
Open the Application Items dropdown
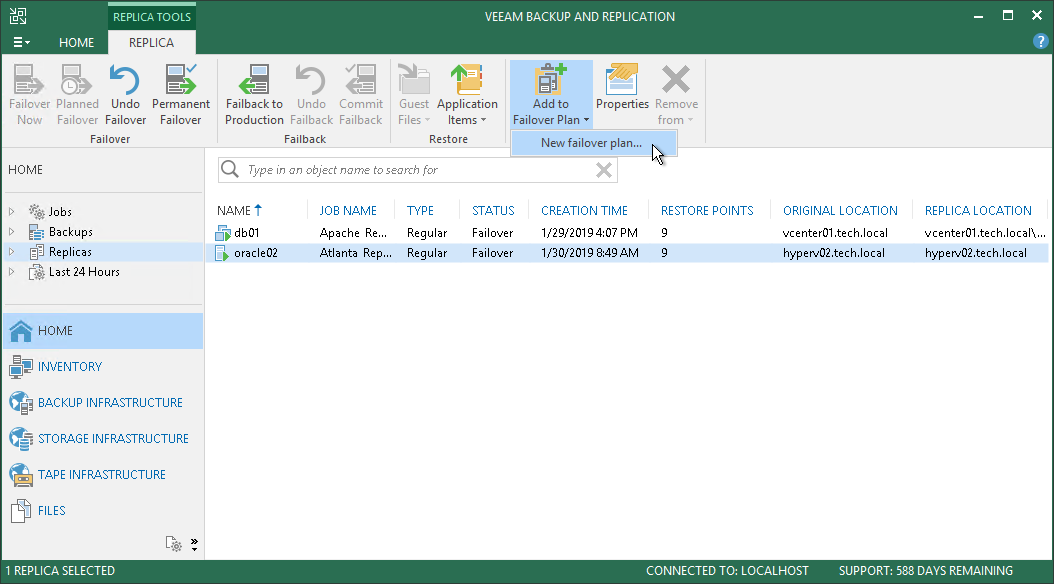tap(467, 95)
